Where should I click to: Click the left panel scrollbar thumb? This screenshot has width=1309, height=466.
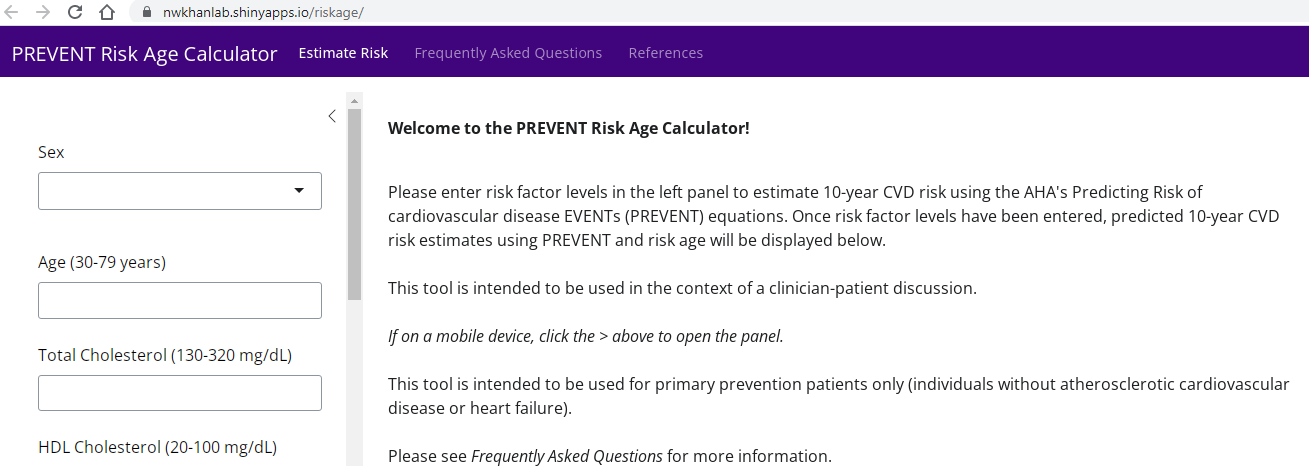[353, 200]
